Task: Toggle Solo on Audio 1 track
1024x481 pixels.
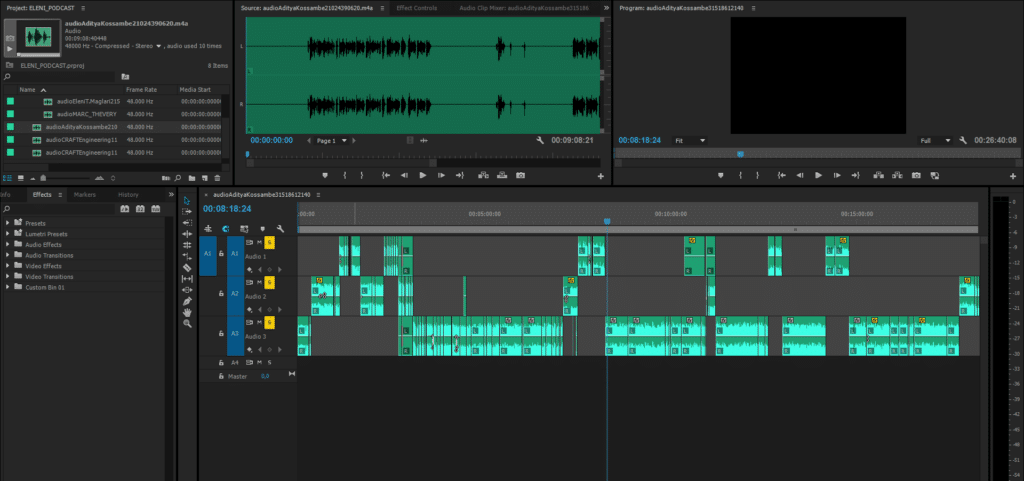Action: [x=269, y=242]
